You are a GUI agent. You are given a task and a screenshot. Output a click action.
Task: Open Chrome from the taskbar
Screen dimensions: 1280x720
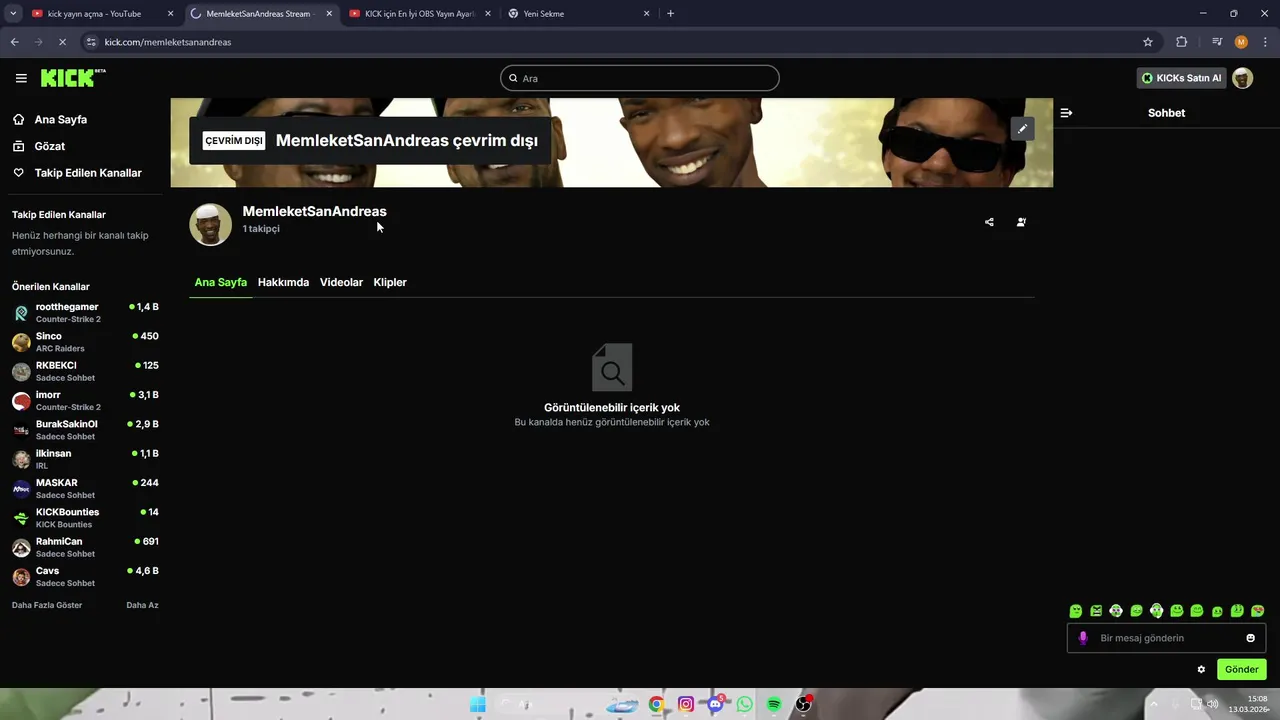coord(656,704)
